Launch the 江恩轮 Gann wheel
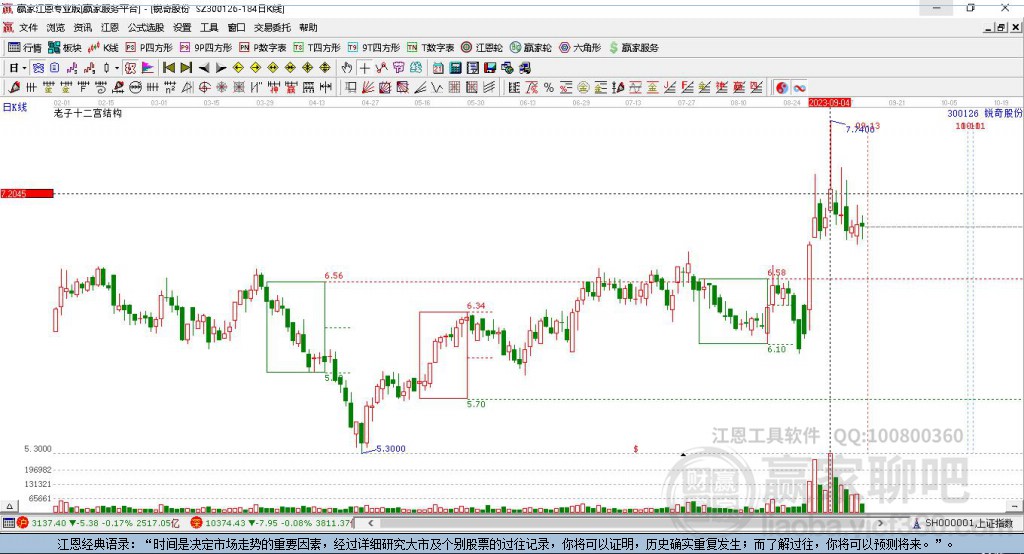Viewport: 1024px width, 554px height. pos(482,48)
